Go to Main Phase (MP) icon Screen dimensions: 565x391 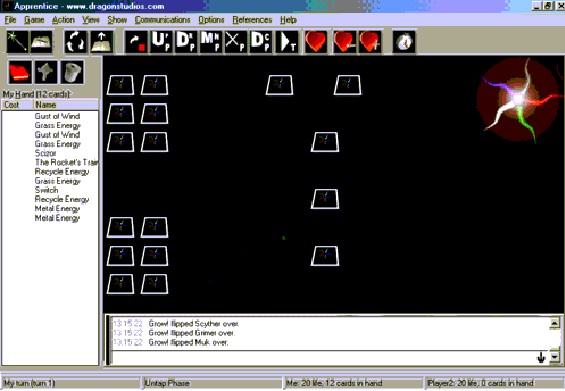pos(211,42)
